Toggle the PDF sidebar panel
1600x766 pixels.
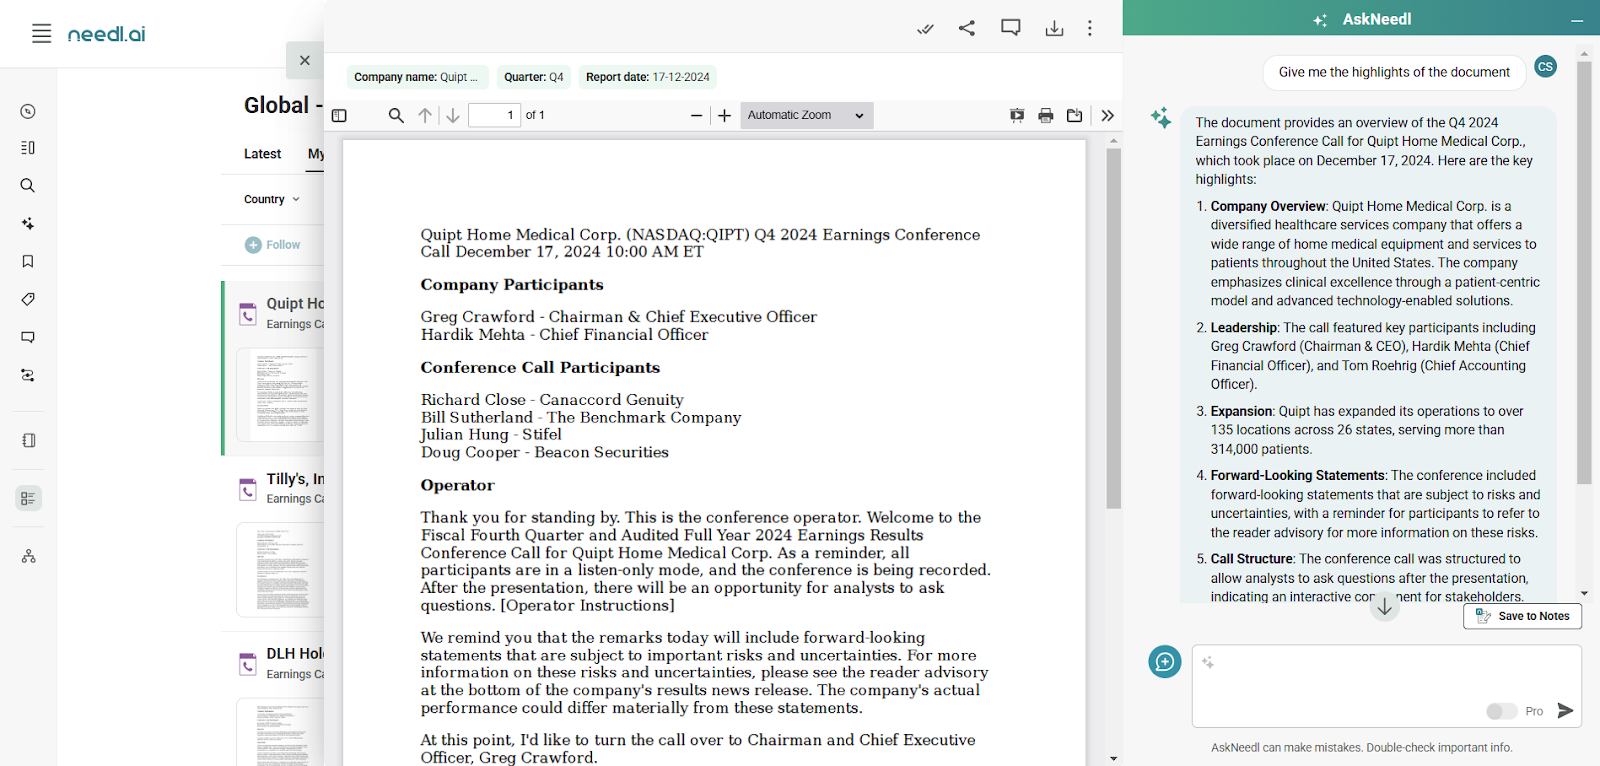tap(339, 116)
